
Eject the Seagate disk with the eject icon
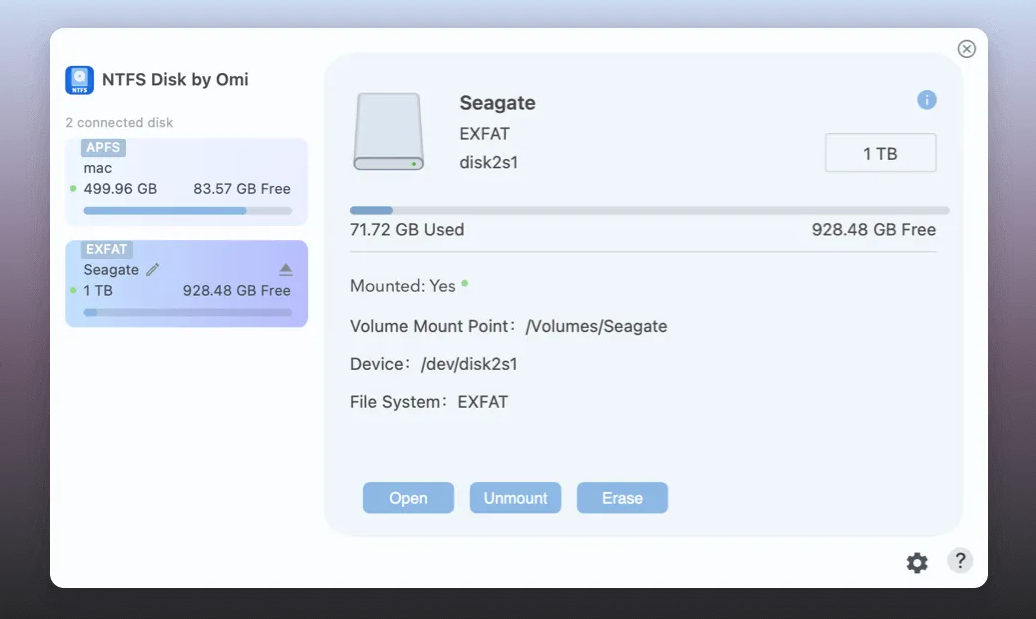[285, 270]
